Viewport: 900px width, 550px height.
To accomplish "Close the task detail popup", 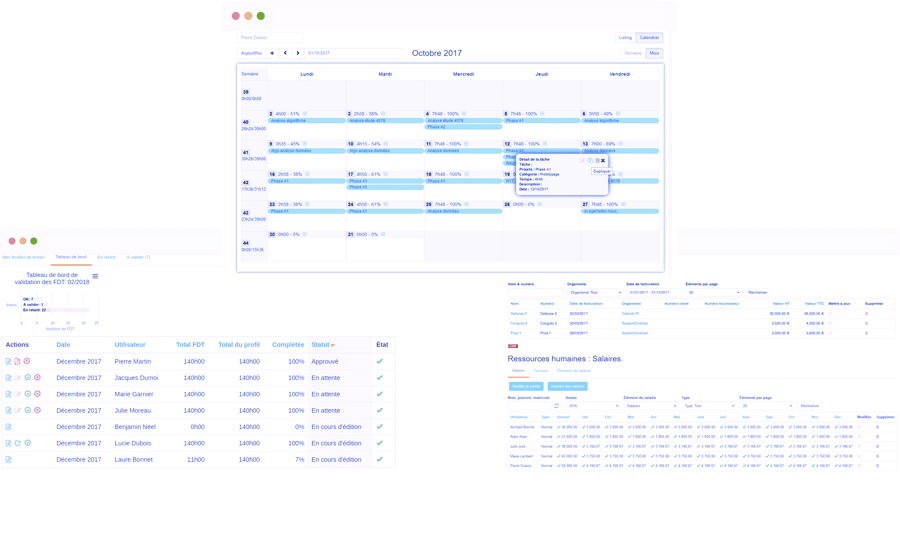I will [603, 161].
